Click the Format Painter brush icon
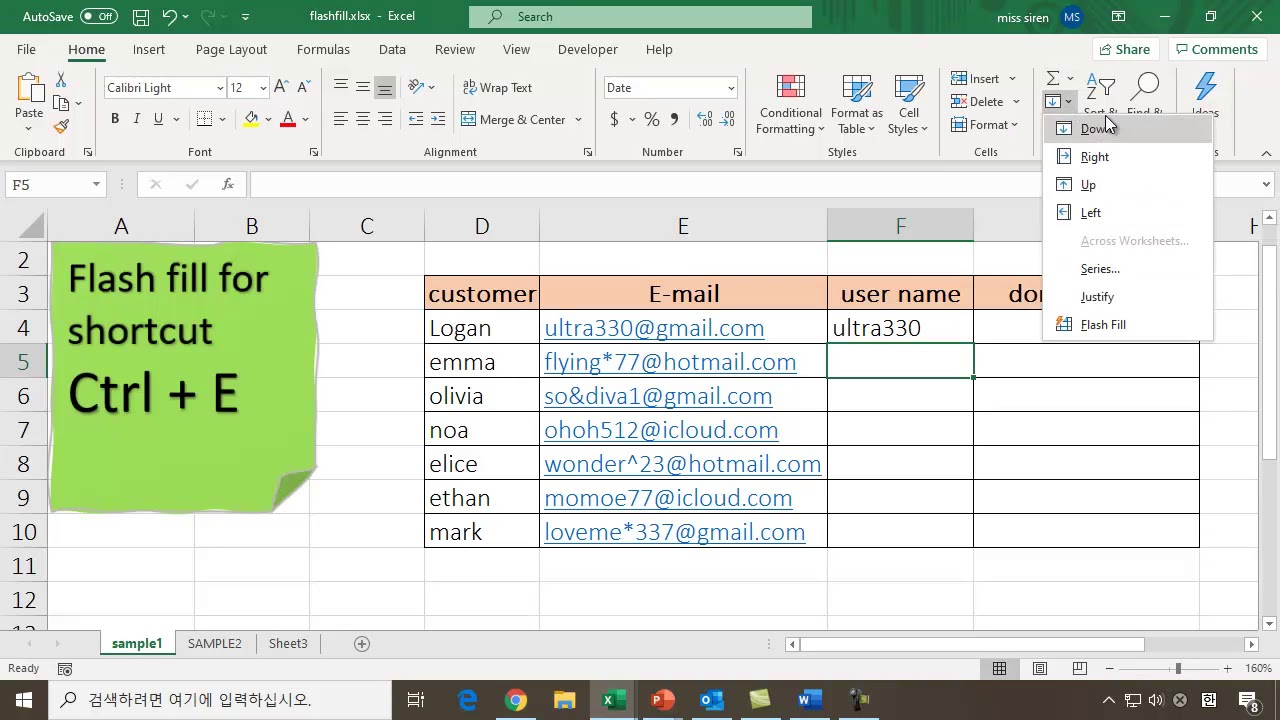This screenshot has height=720, width=1280. pyautogui.click(x=61, y=127)
